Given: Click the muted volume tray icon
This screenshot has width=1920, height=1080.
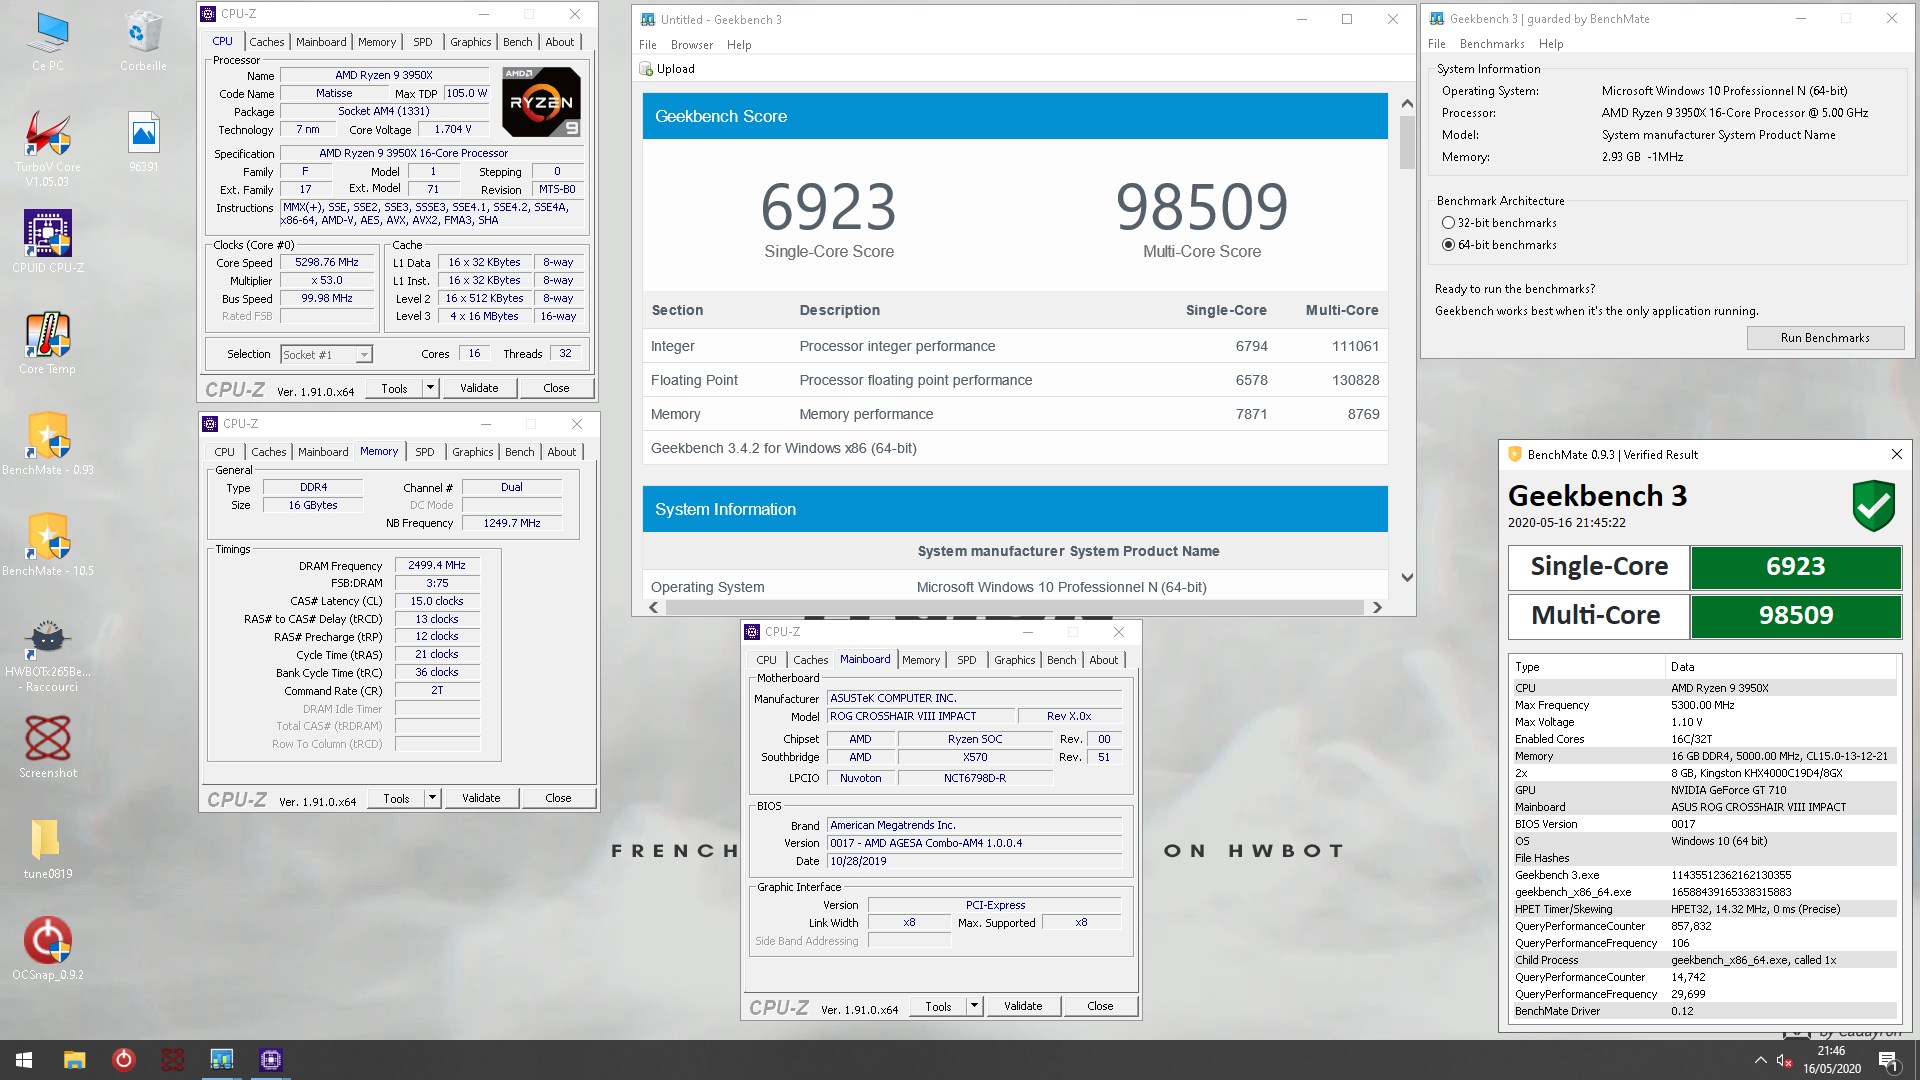Looking at the screenshot, I should tap(1783, 1060).
